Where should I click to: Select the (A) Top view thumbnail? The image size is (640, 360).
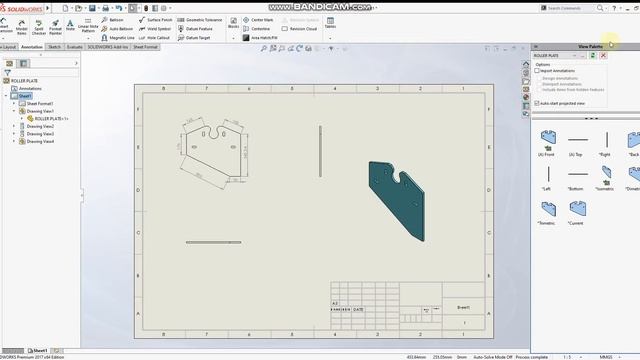point(578,140)
